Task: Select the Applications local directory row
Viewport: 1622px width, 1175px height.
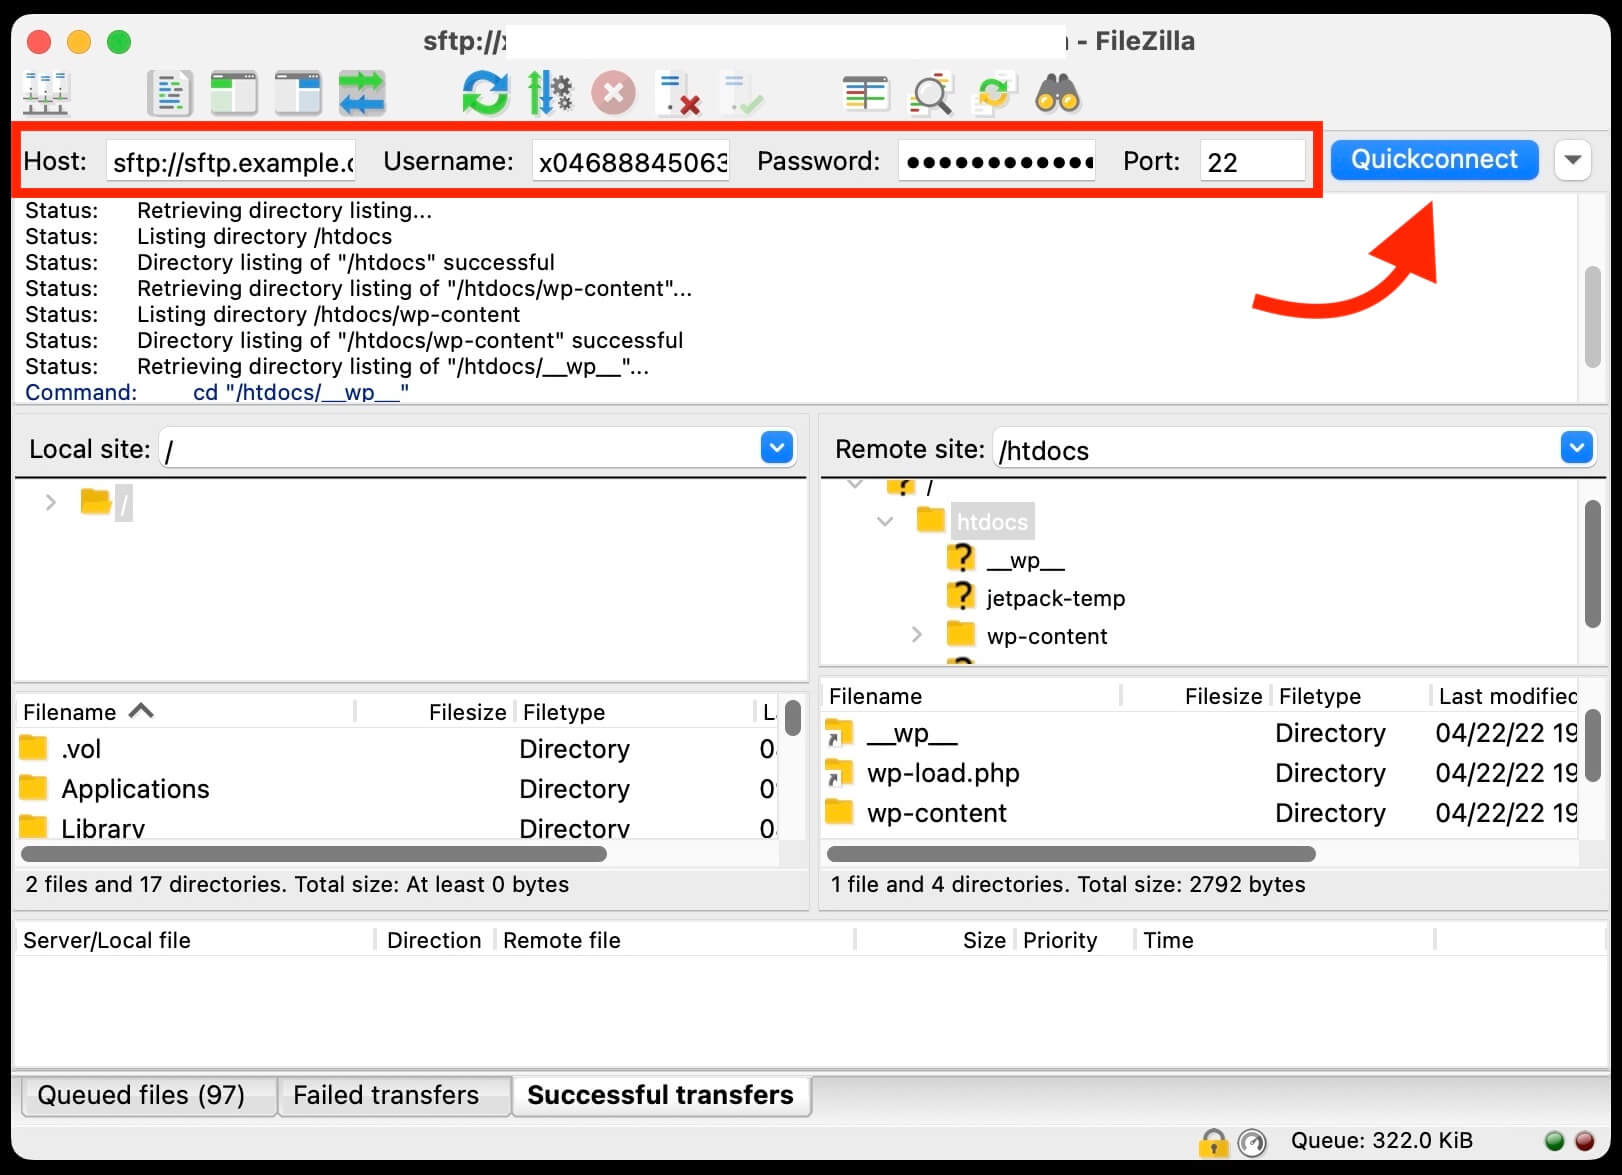Action: (x=397, y=789)
